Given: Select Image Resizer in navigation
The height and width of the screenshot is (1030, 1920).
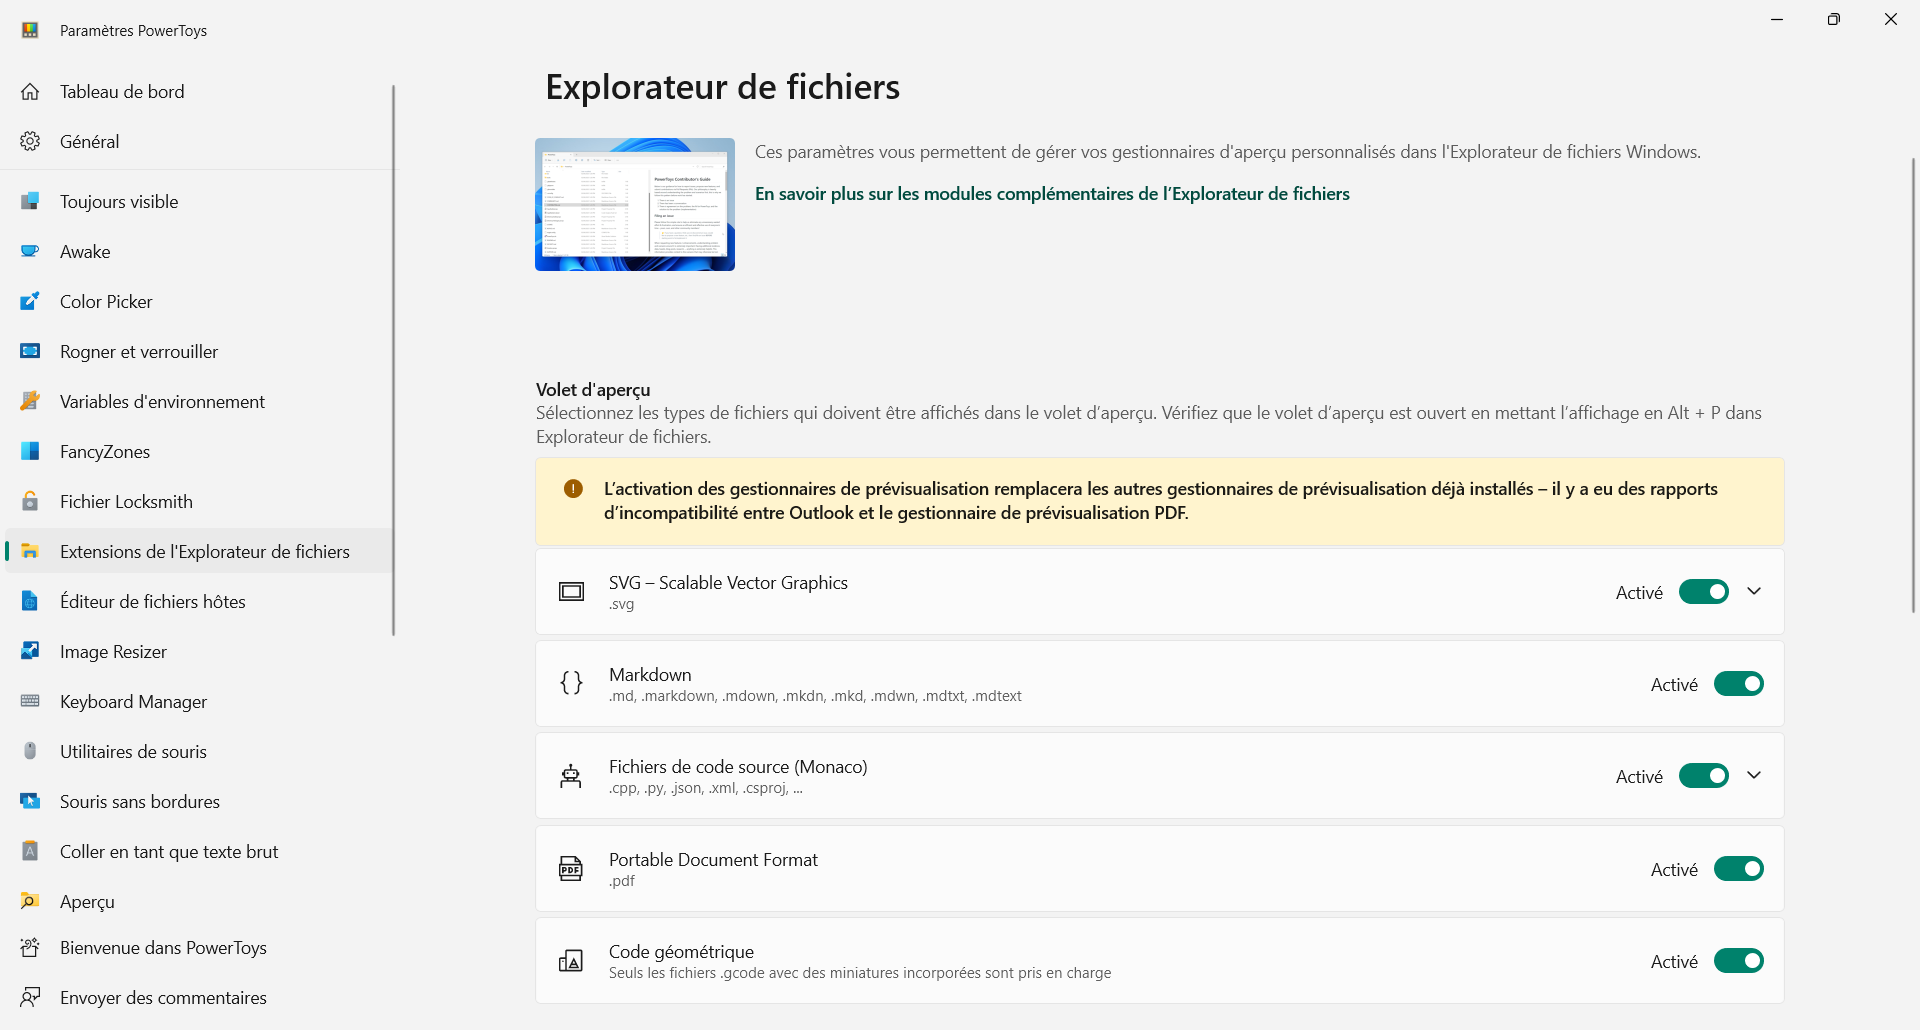Looking at the screenshot, I should [x=198, y=652].
